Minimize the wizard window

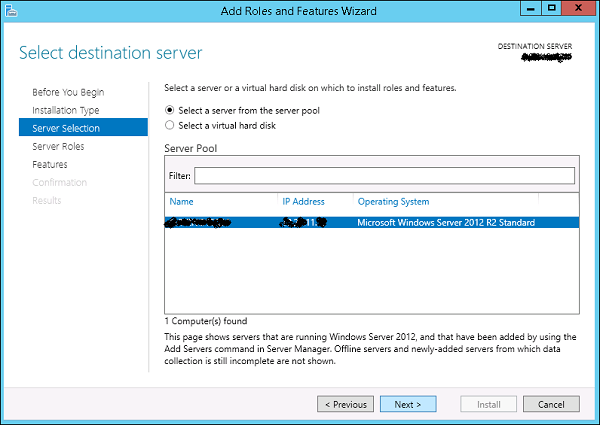[529, 9]
